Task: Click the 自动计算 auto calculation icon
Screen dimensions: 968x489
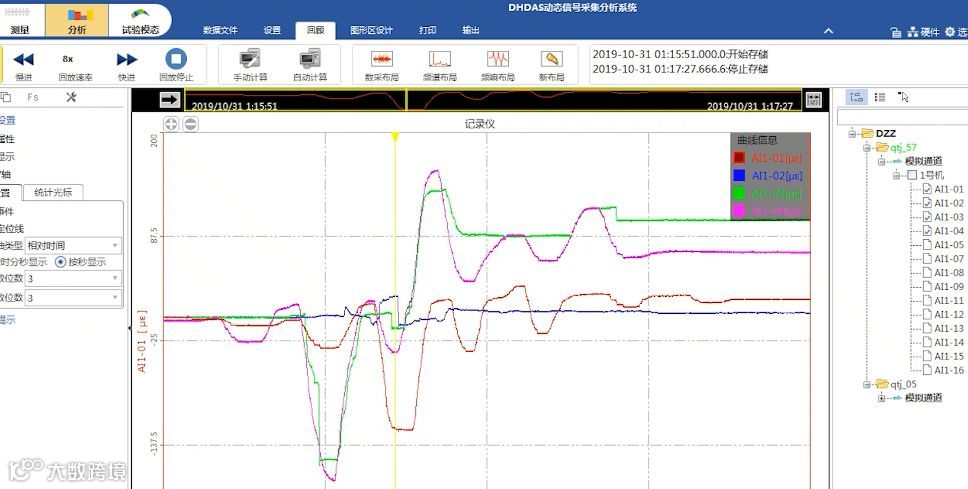Action: [x=310, y=59]
